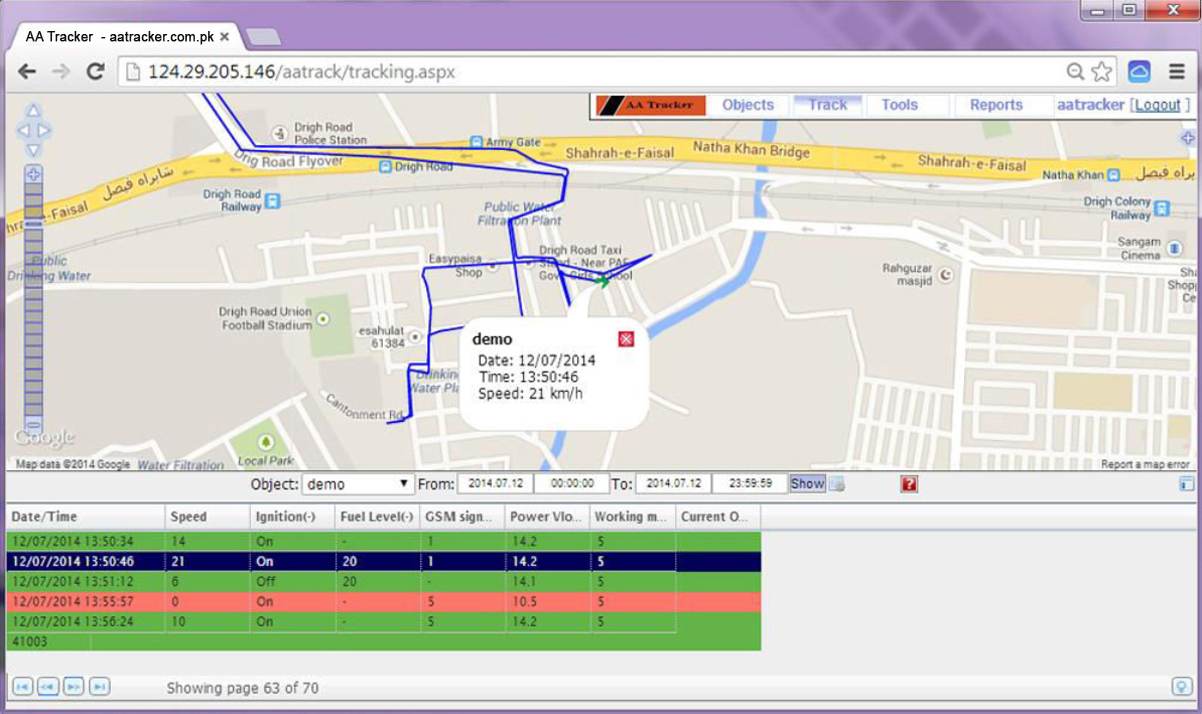The image size is (1202, 714).
Task: Refresh the page with browser reload icon
Action: tap(94, 71)
